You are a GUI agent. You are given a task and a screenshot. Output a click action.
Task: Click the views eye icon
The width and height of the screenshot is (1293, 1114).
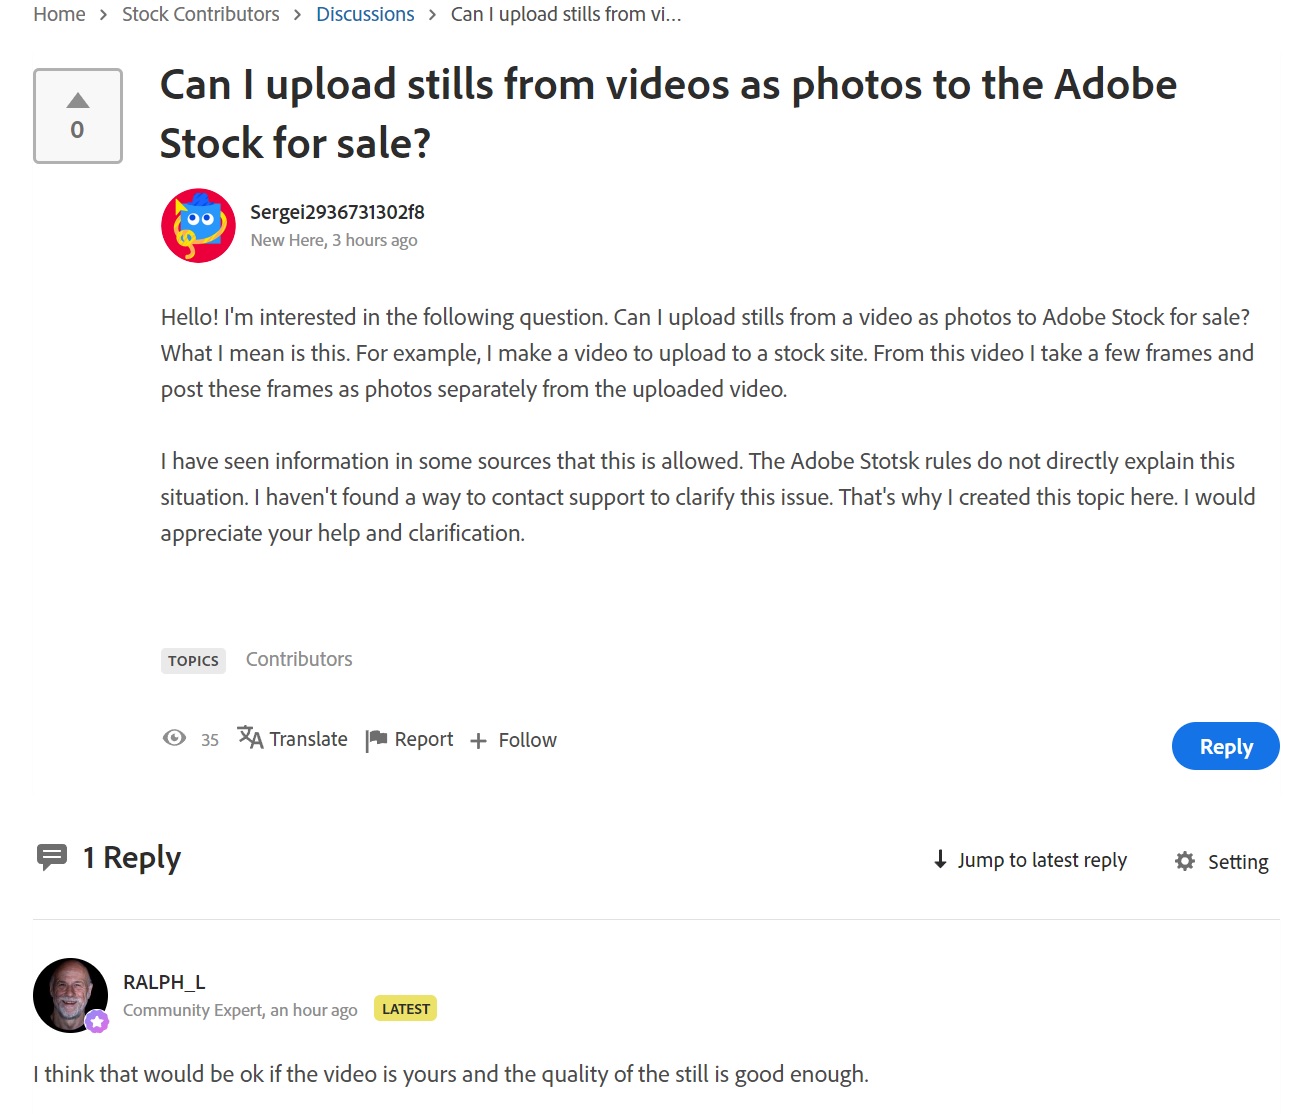click(x=174, y=738)
